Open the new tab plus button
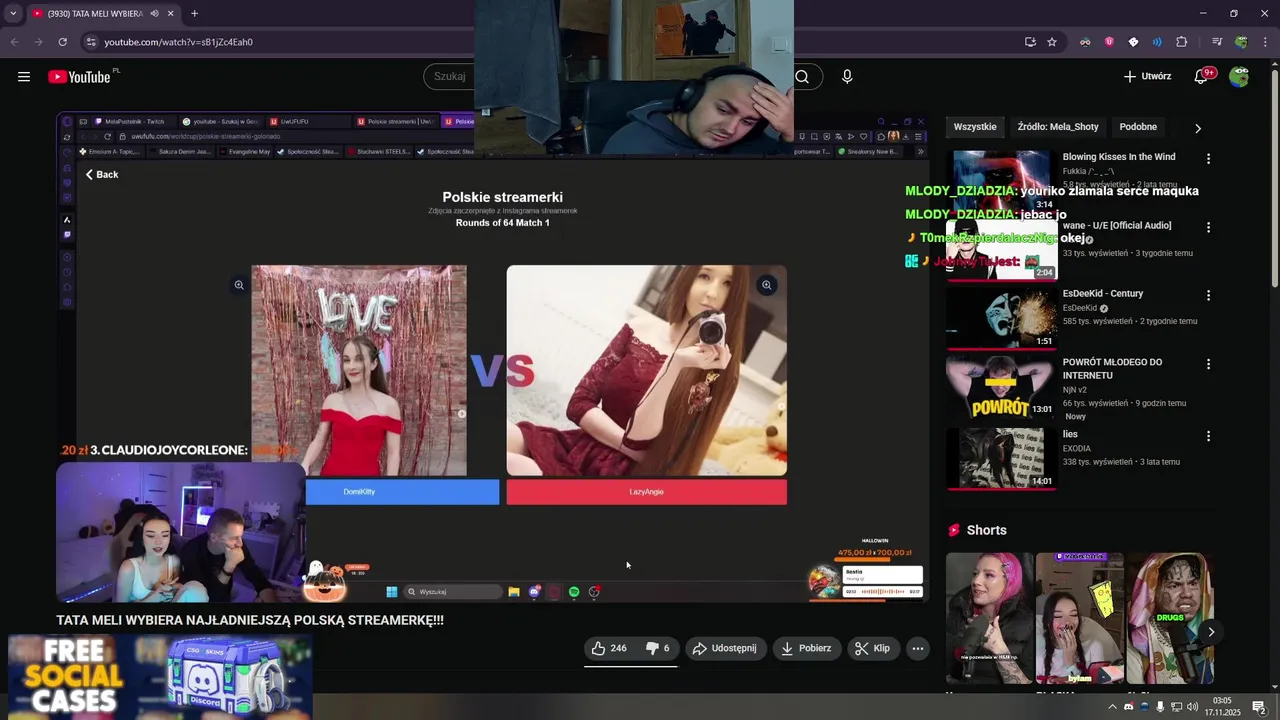This screenshot has width=1280, height=720. click(x=194, y=14)
